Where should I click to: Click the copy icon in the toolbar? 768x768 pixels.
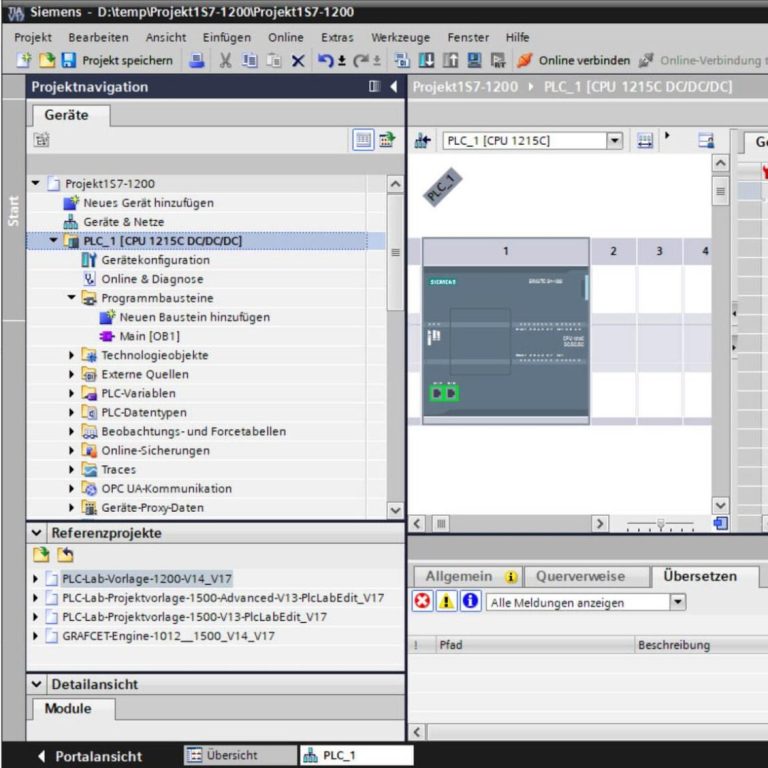(249, 60)
